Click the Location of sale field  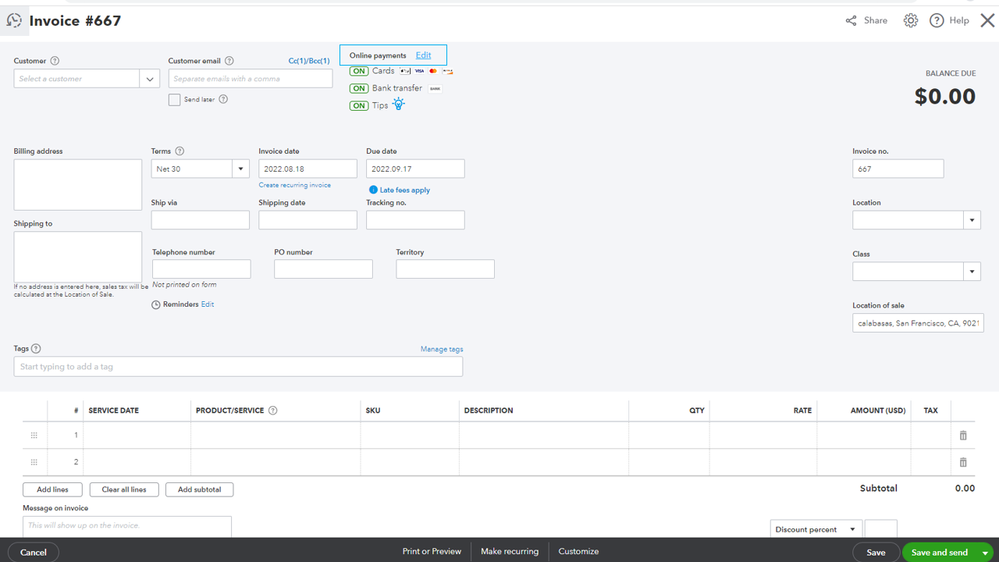pos(918,323)
